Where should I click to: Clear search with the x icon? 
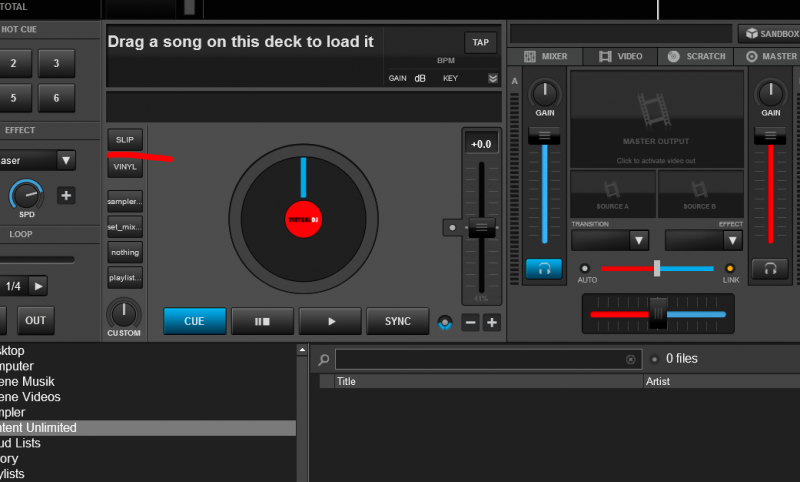click(x=631, y=360)
